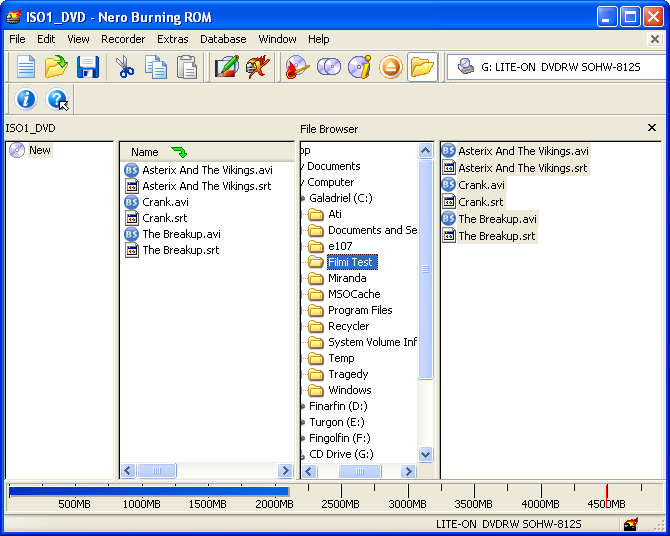
Task: Eject the disc with the orange eject icon
Action: [391, 67]
